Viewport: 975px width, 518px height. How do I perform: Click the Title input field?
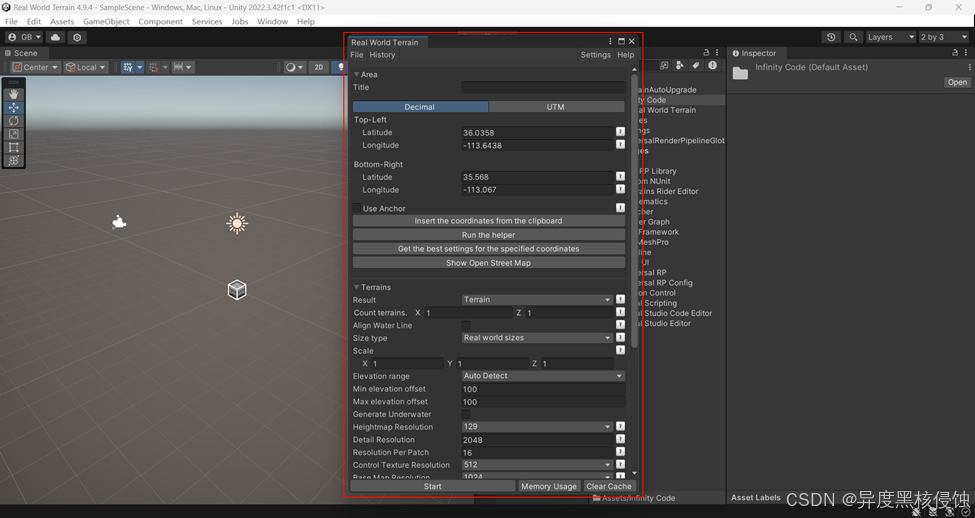click(543, 87)
